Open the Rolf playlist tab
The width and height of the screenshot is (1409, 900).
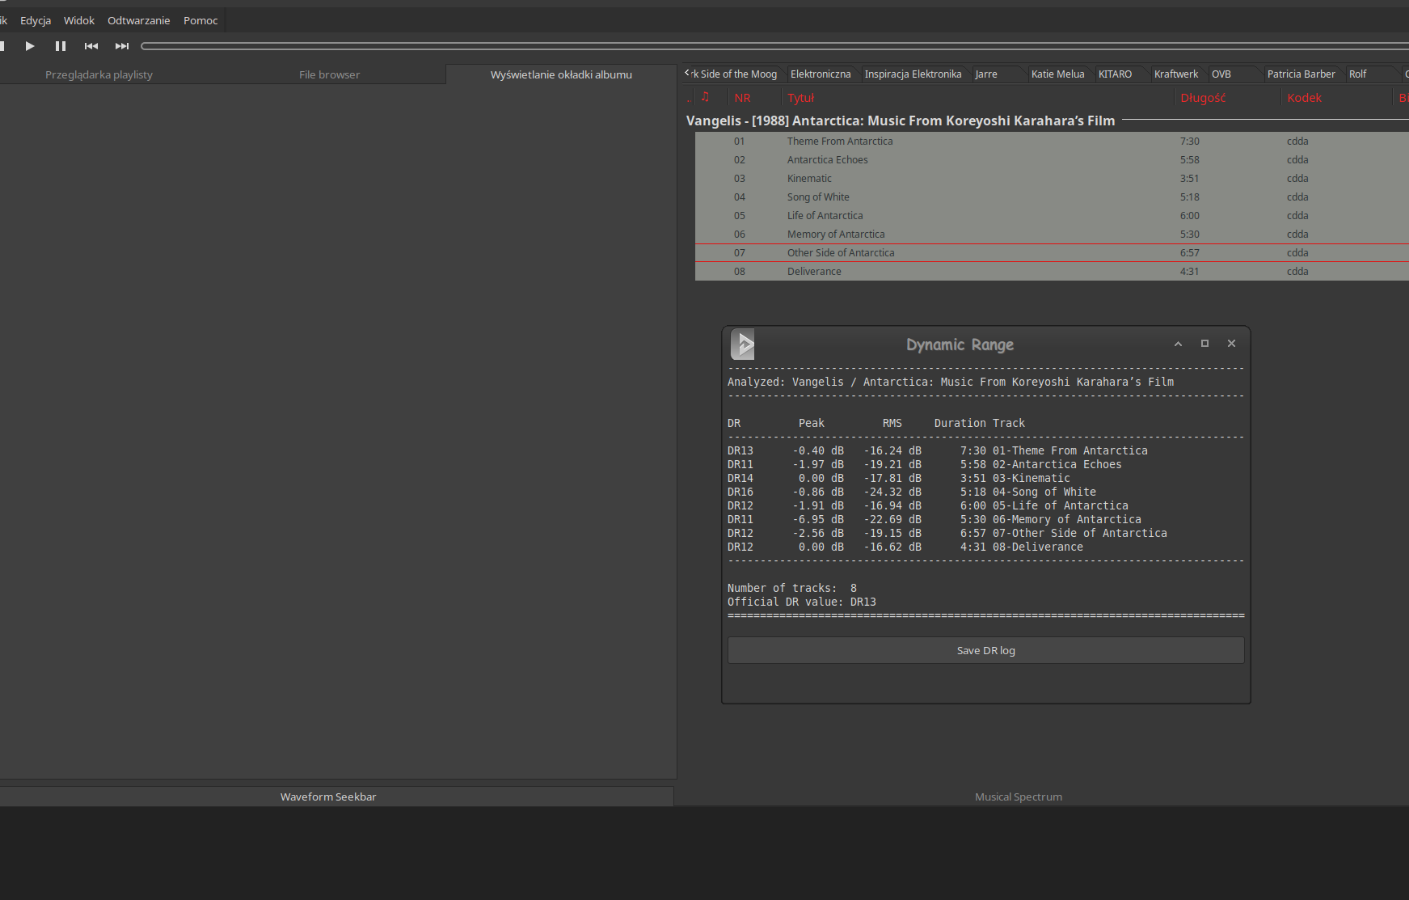[1357, 74]
